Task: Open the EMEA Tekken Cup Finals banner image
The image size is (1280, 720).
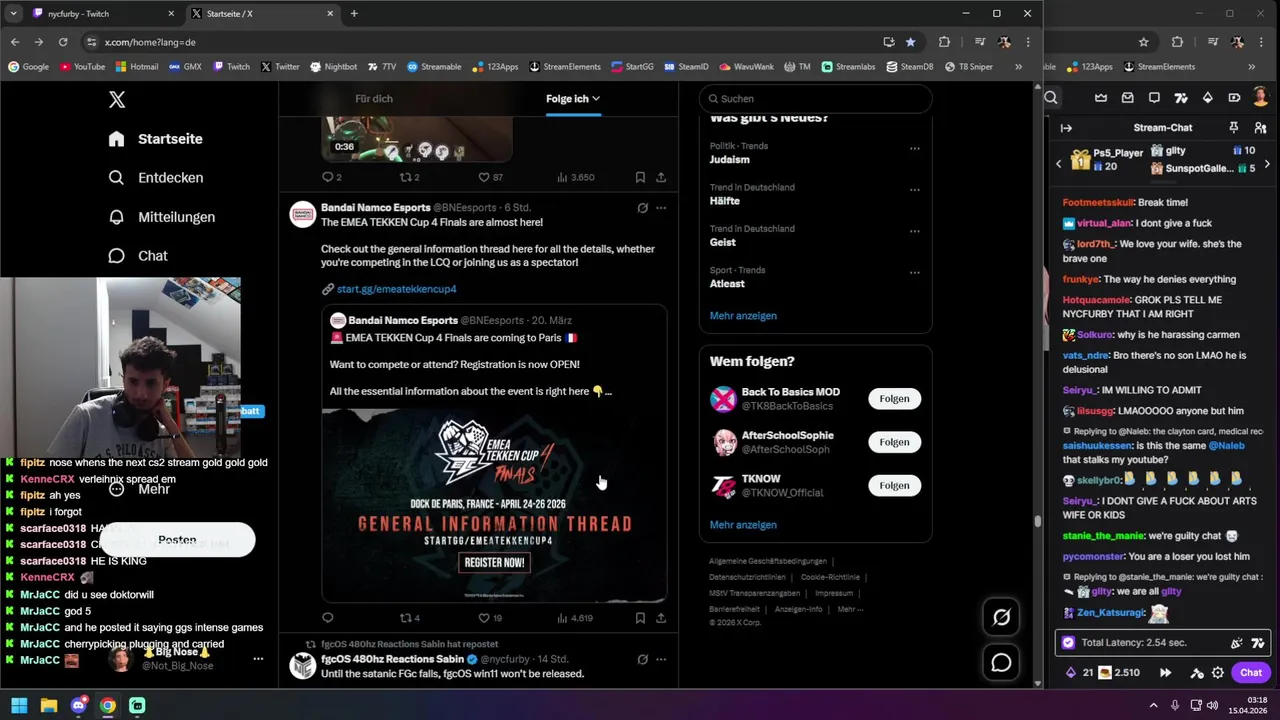Action: pos(494,504)
